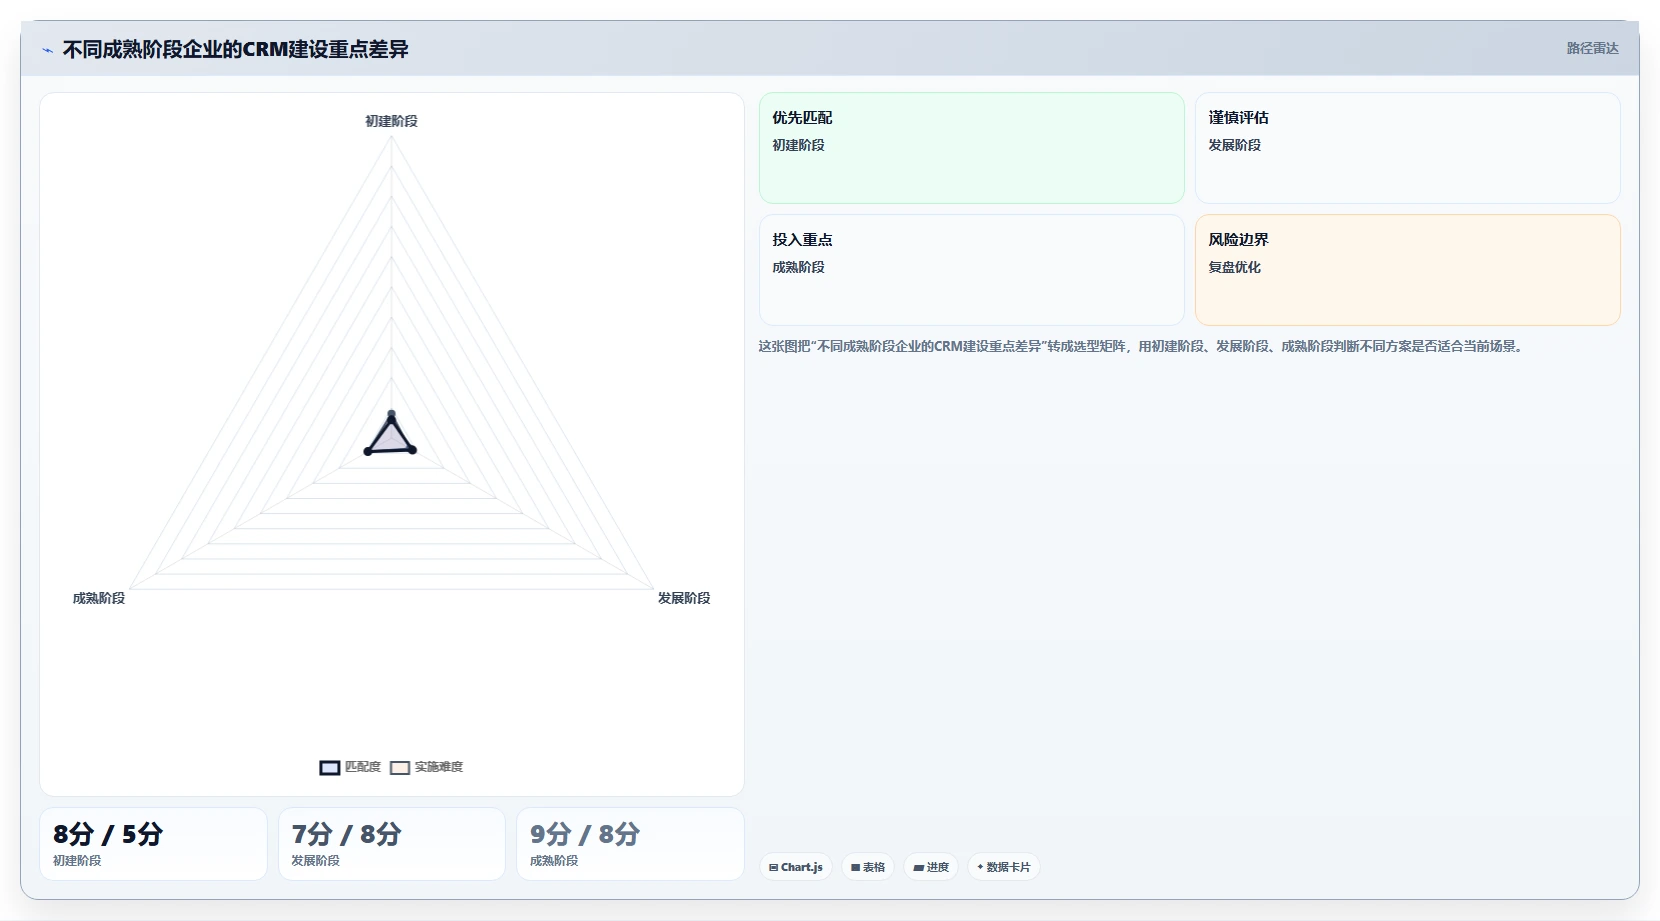Click the 表格 chip

pos(868,867)
